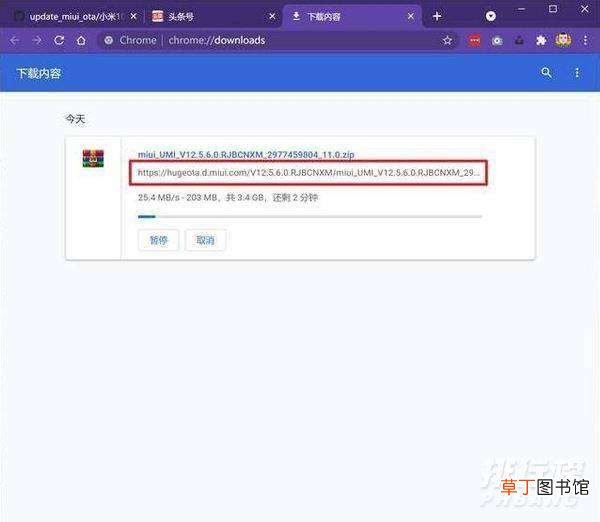Click the round dropdown icon beside tabs
600x522 pixels.
point(491,16)
